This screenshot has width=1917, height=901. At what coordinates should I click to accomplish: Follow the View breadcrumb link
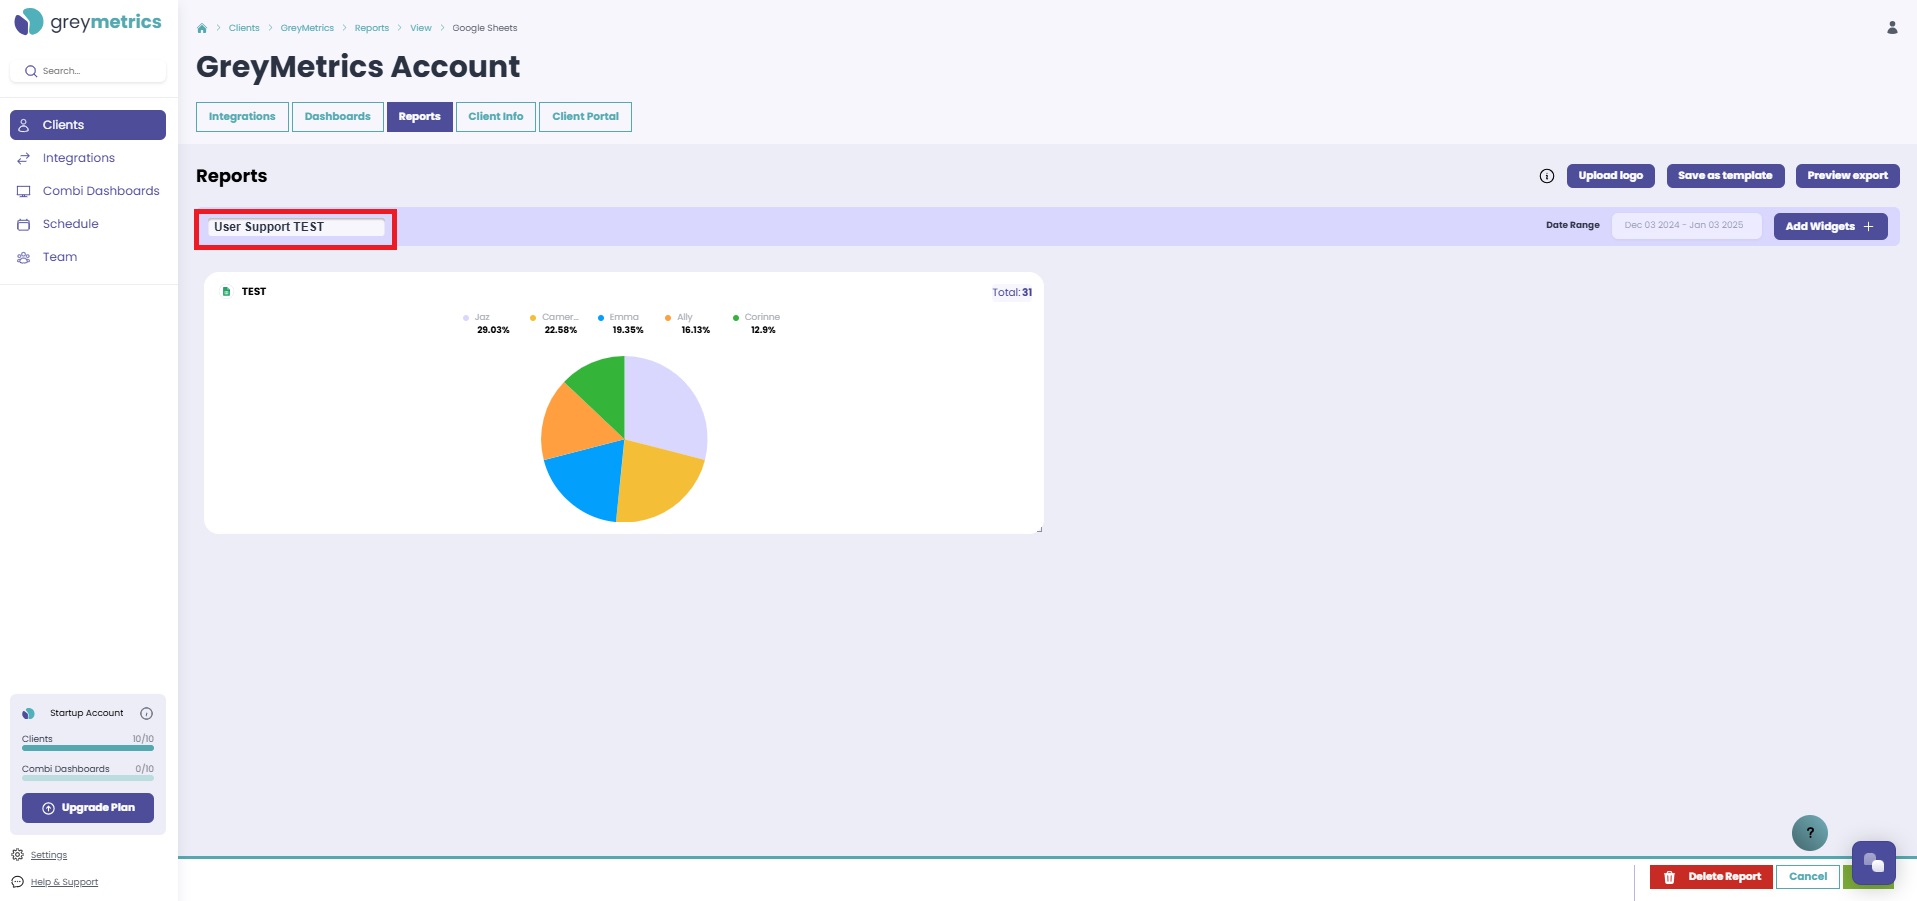coord(421,28)
